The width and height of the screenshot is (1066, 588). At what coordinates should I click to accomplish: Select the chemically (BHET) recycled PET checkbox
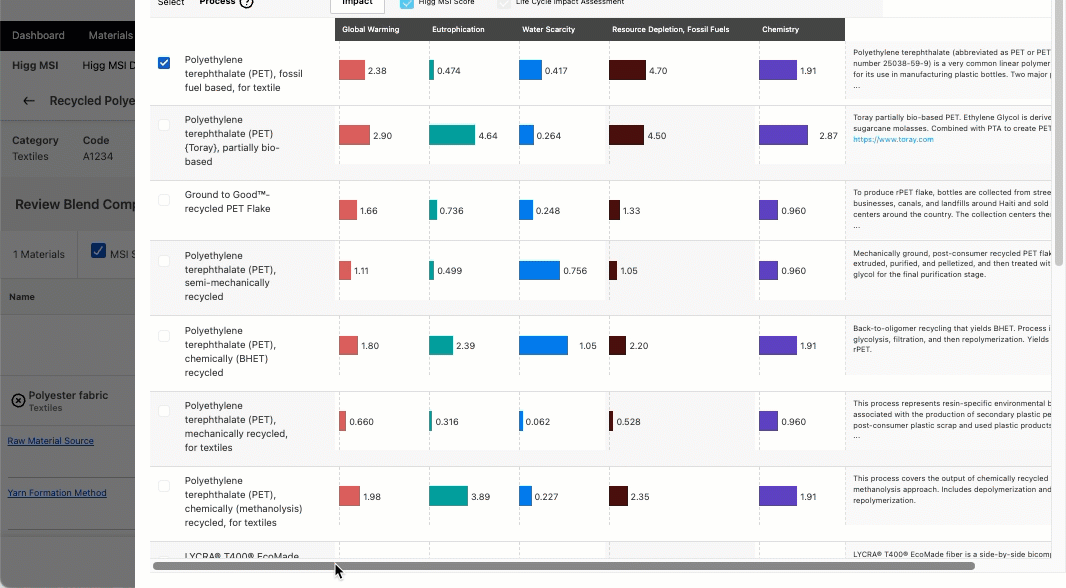point(164,336)
